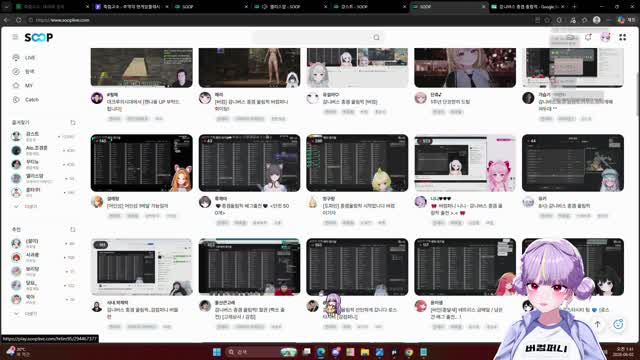Click the scroll-to-top arrow button
The height and width of the screenshot is (360, 640).
point(597,324)
